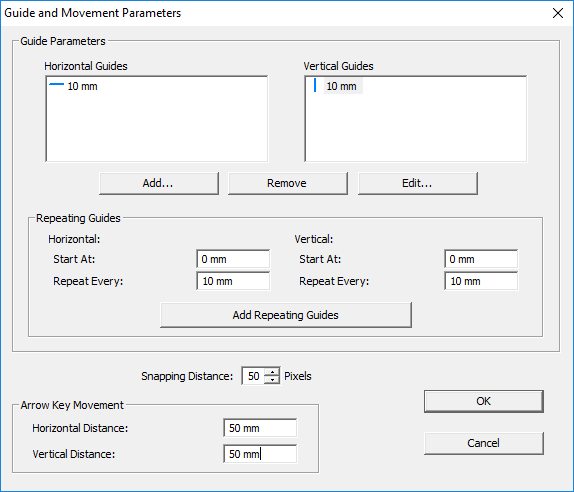574x492 pixels.
Task: Click the Snapping Distance value box
Action: coord(253,376)
